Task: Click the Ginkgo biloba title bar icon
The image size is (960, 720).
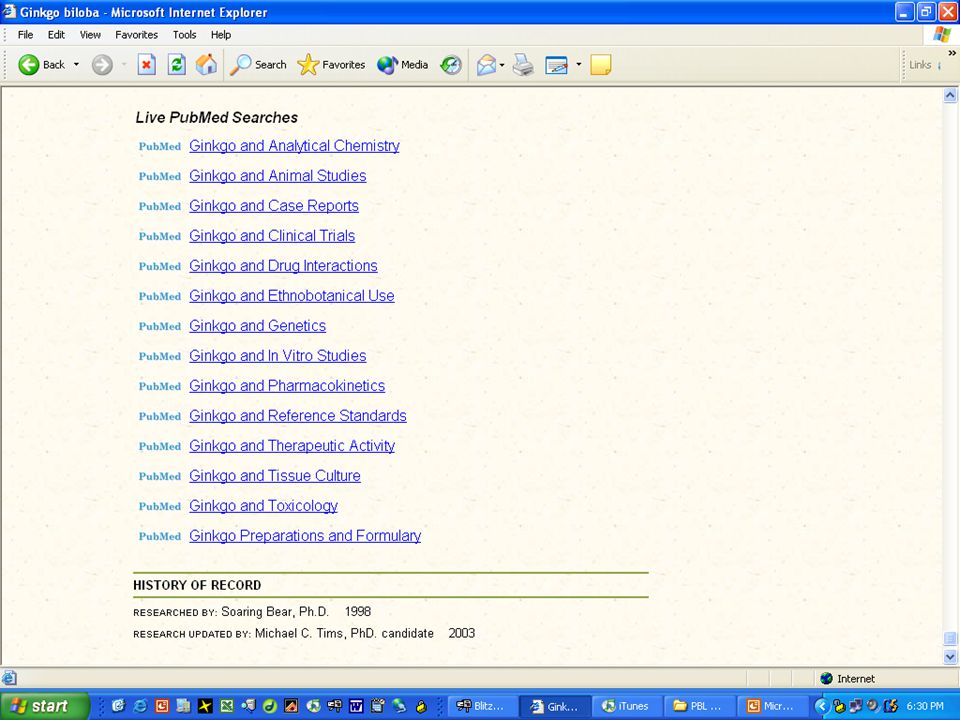Action: (x=9, y=12)
